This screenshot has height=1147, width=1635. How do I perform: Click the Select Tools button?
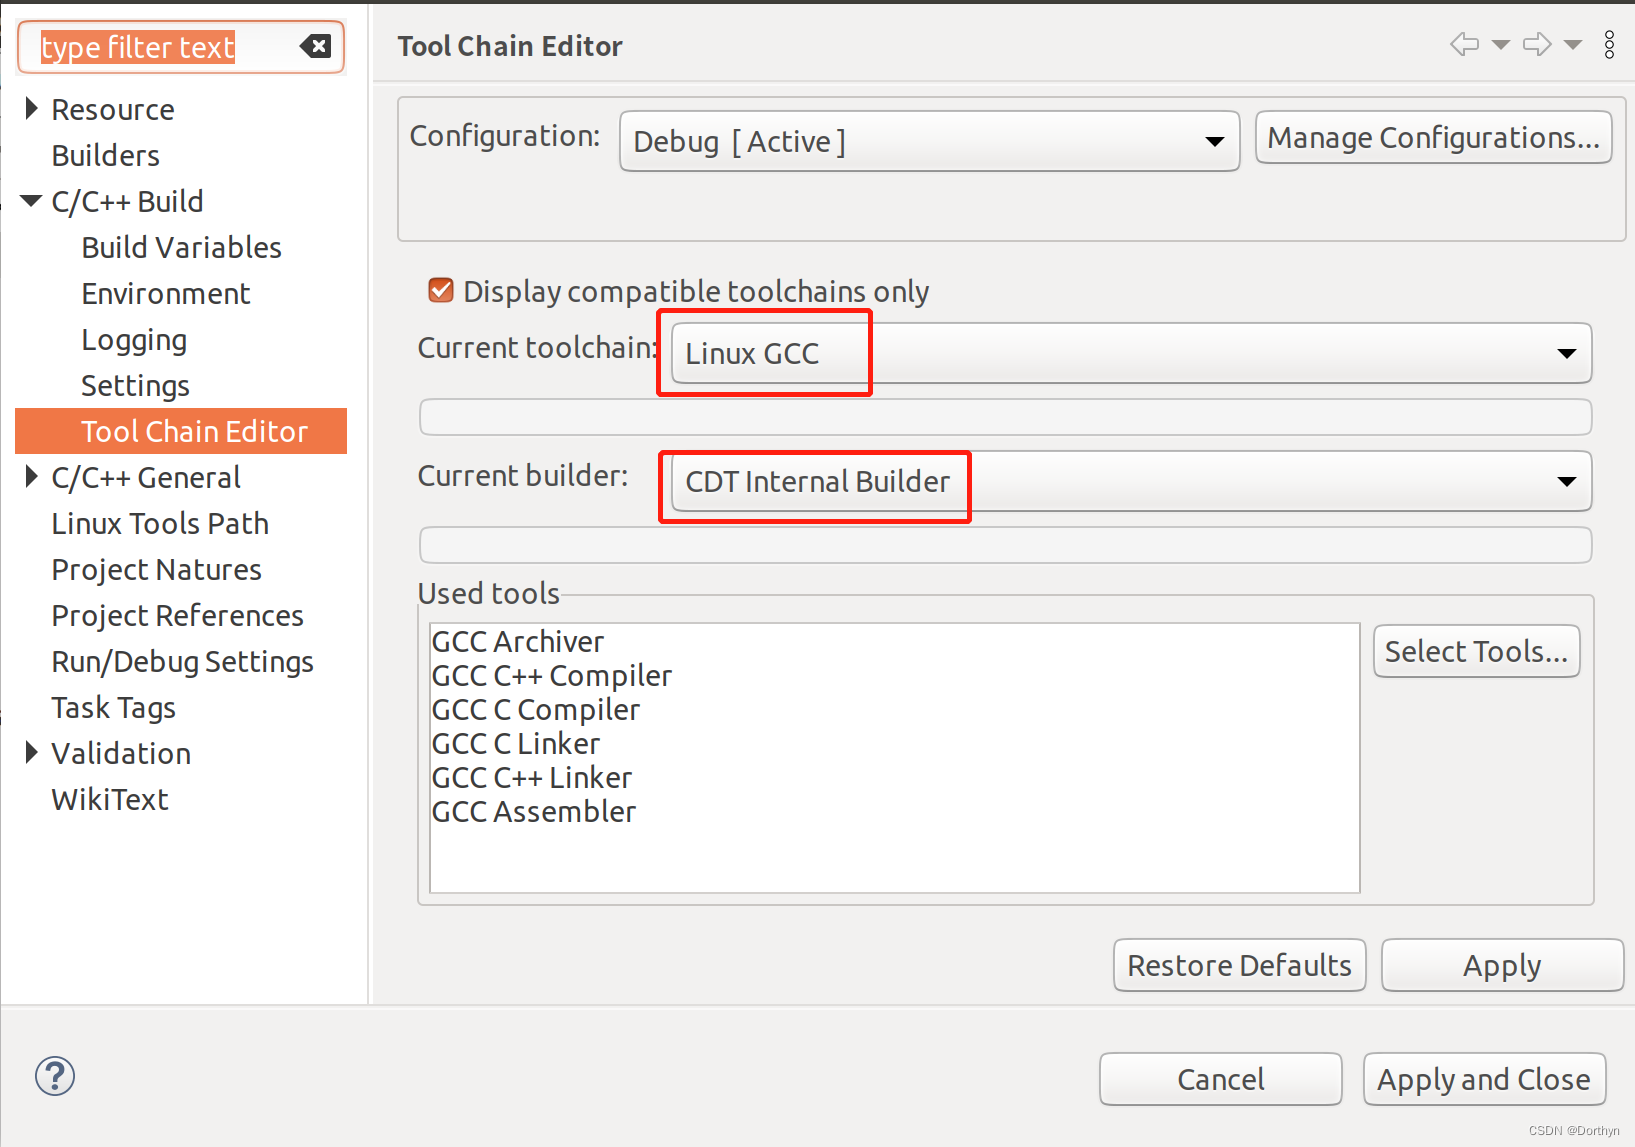pyautogui.click(x=1476, y=651)
